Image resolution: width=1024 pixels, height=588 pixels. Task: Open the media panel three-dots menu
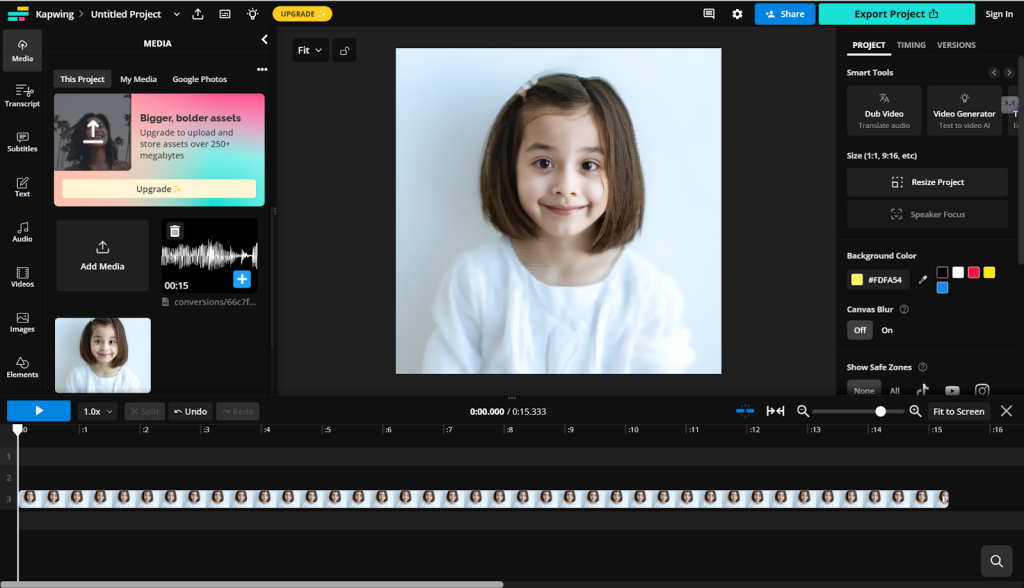click(262, 69)
